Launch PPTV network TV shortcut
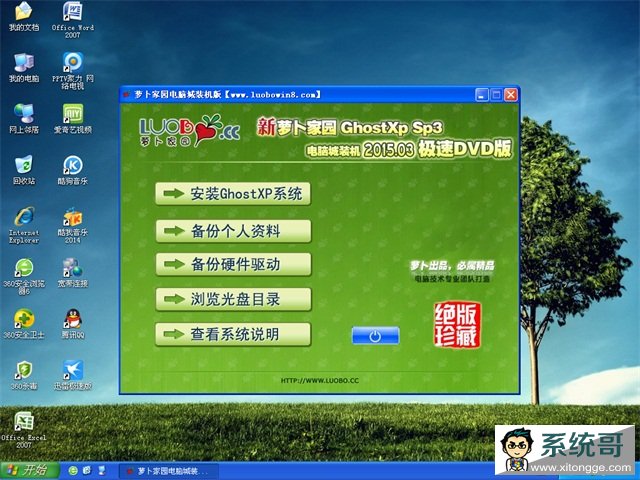The image size is (640, 480). (73, 71)
